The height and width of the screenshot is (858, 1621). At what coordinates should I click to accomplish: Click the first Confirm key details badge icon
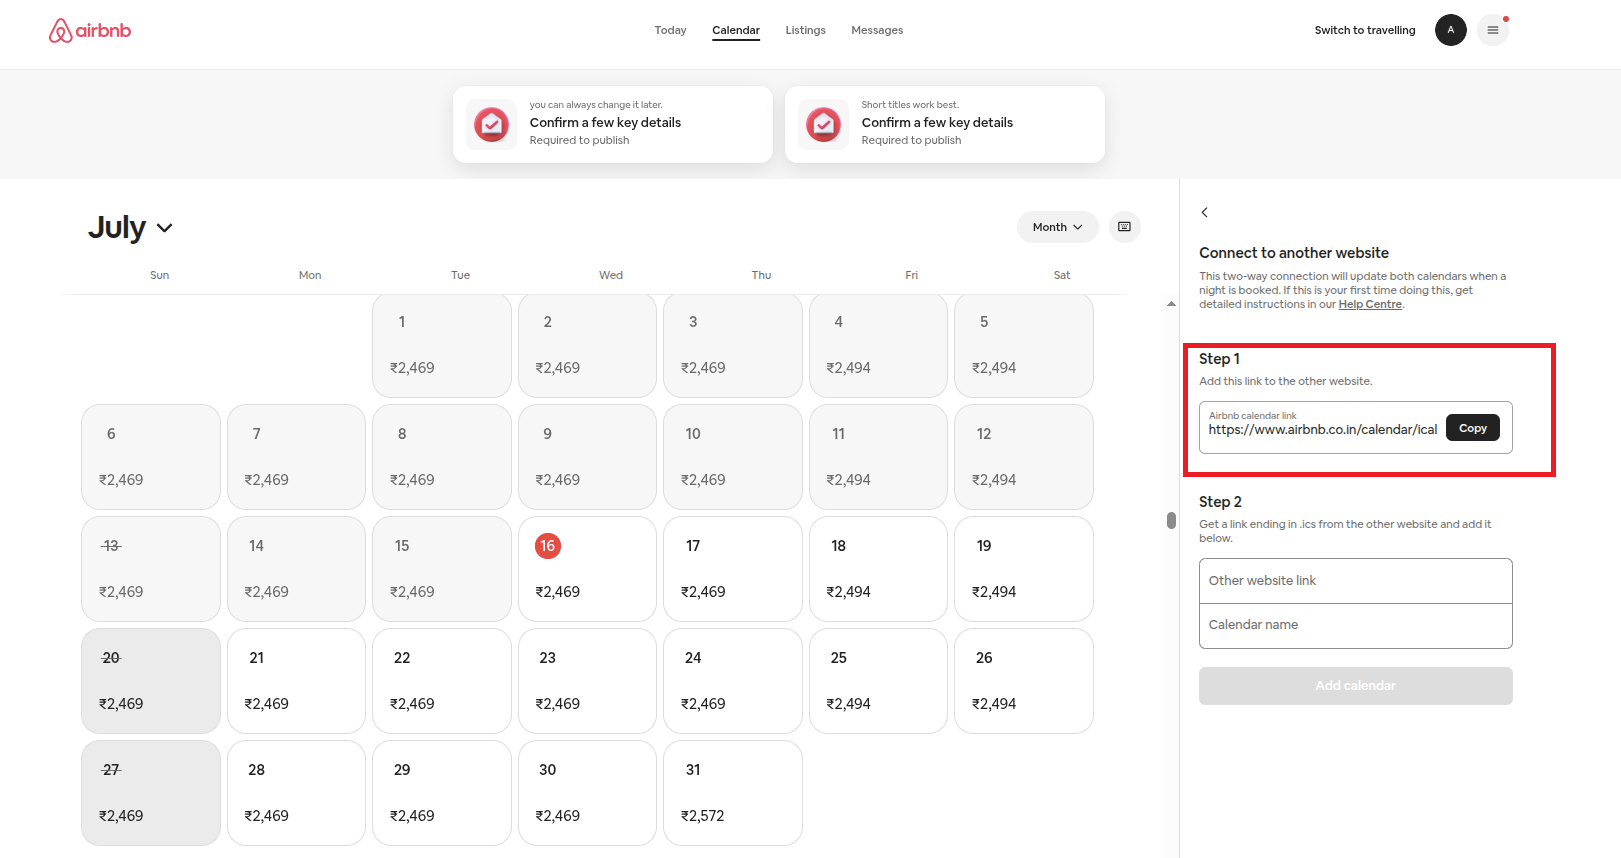click(x=491, y=124)
